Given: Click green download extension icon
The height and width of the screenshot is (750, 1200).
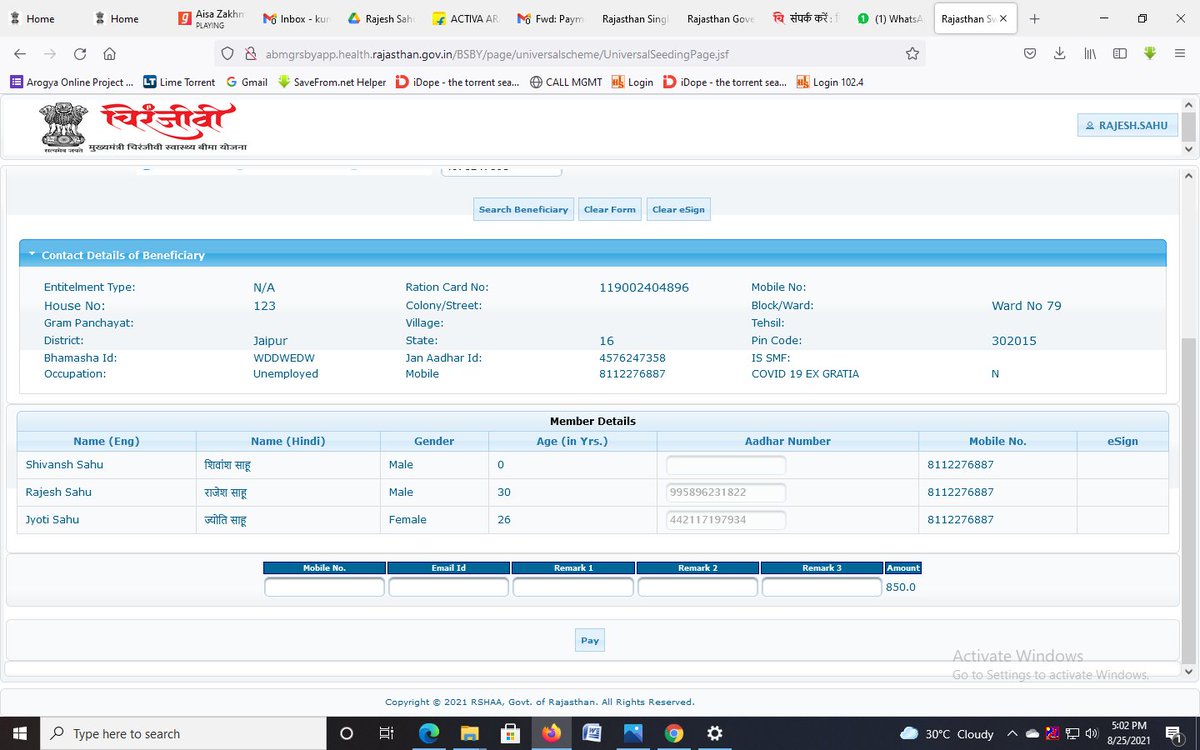Looking at the screenshot, I should click(1150, 54).
